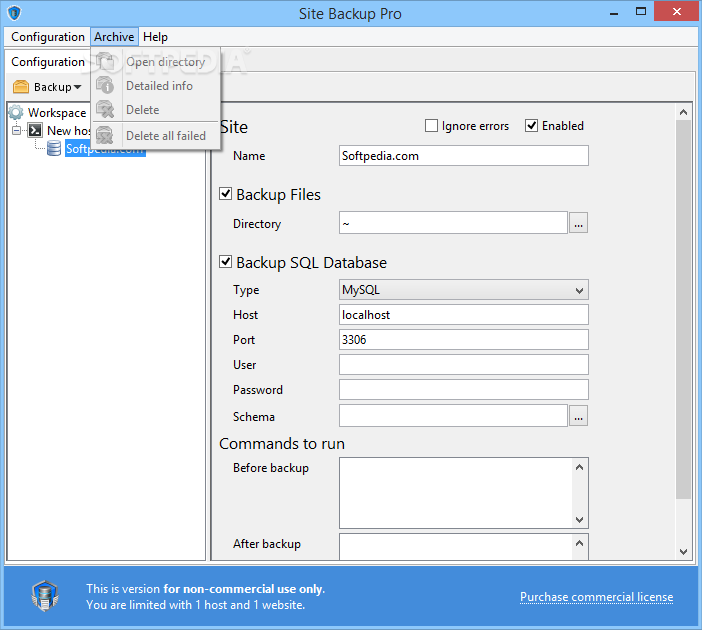
Task: Open the Configuration menu
Action: pyautogui.click(x=47, y=37)
